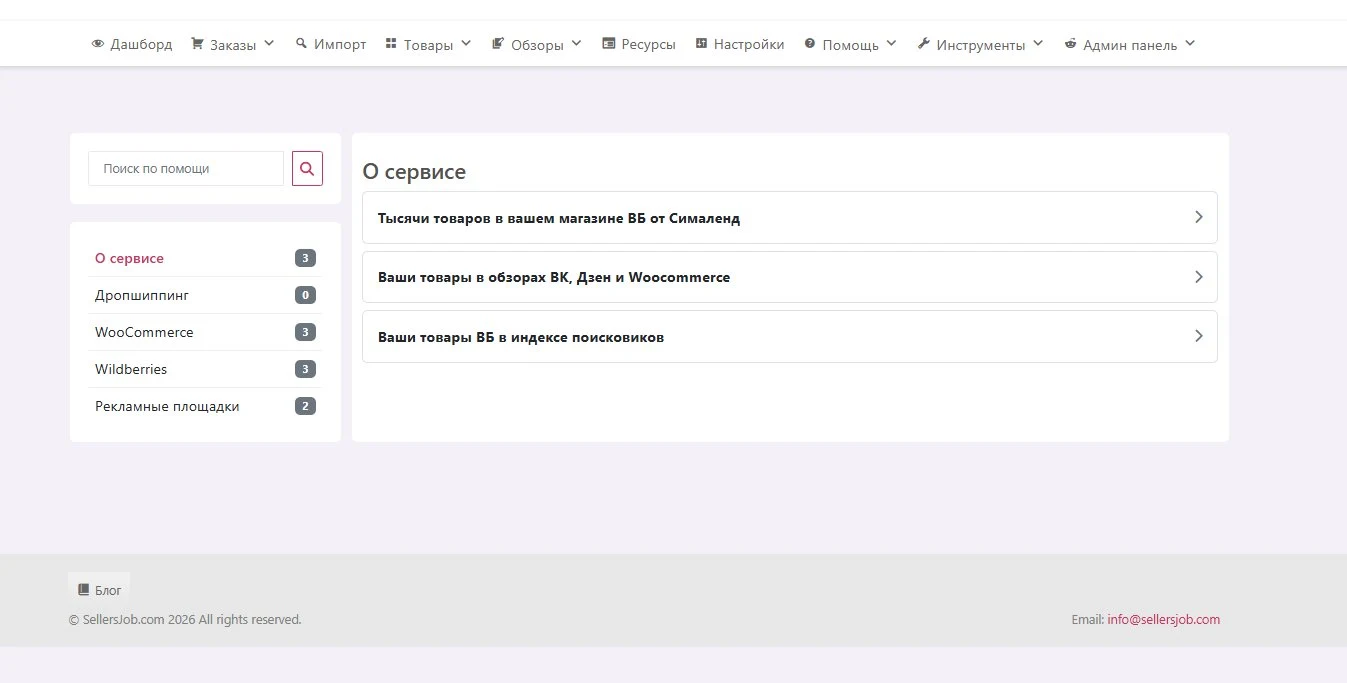Open the Блог footer link
Viewport: 1347px width, 683px height.
pos(99,590)
